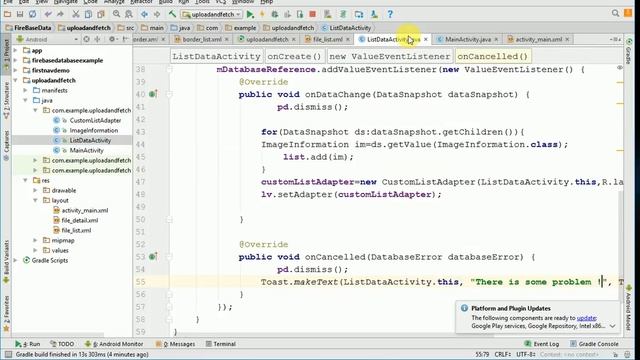Click the red Stop icon

pyautogui.click(x=313, y=14)
